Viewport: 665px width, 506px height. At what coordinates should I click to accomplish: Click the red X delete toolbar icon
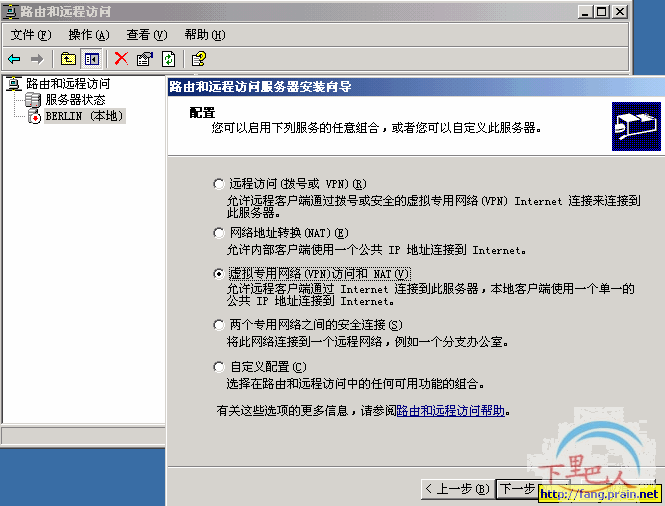[x=121, y=59]
